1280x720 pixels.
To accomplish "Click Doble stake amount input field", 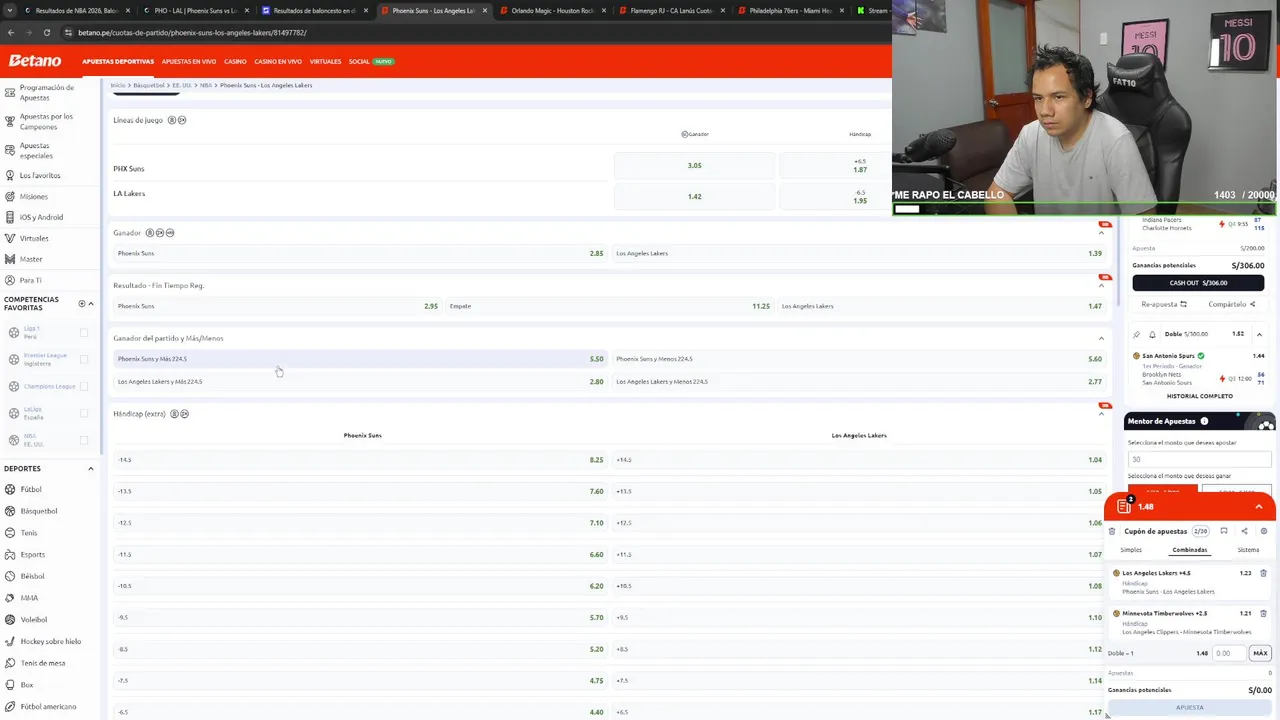I will point(1228,653).
